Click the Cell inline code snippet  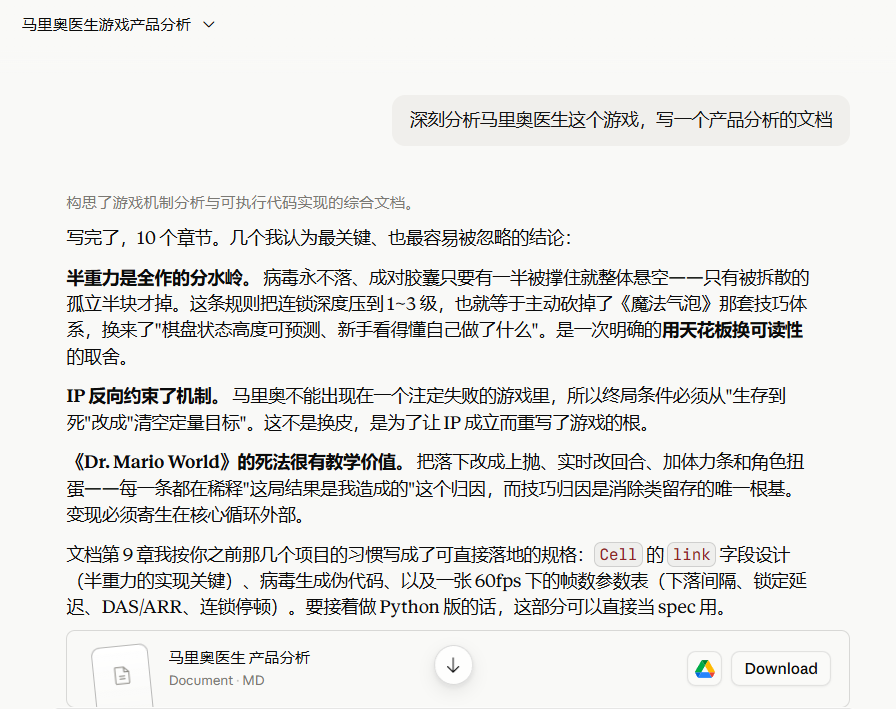618,554
